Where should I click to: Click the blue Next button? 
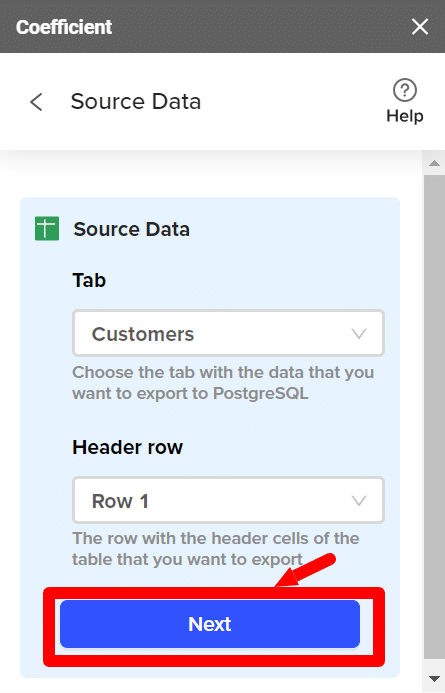[x=210, y=624]
